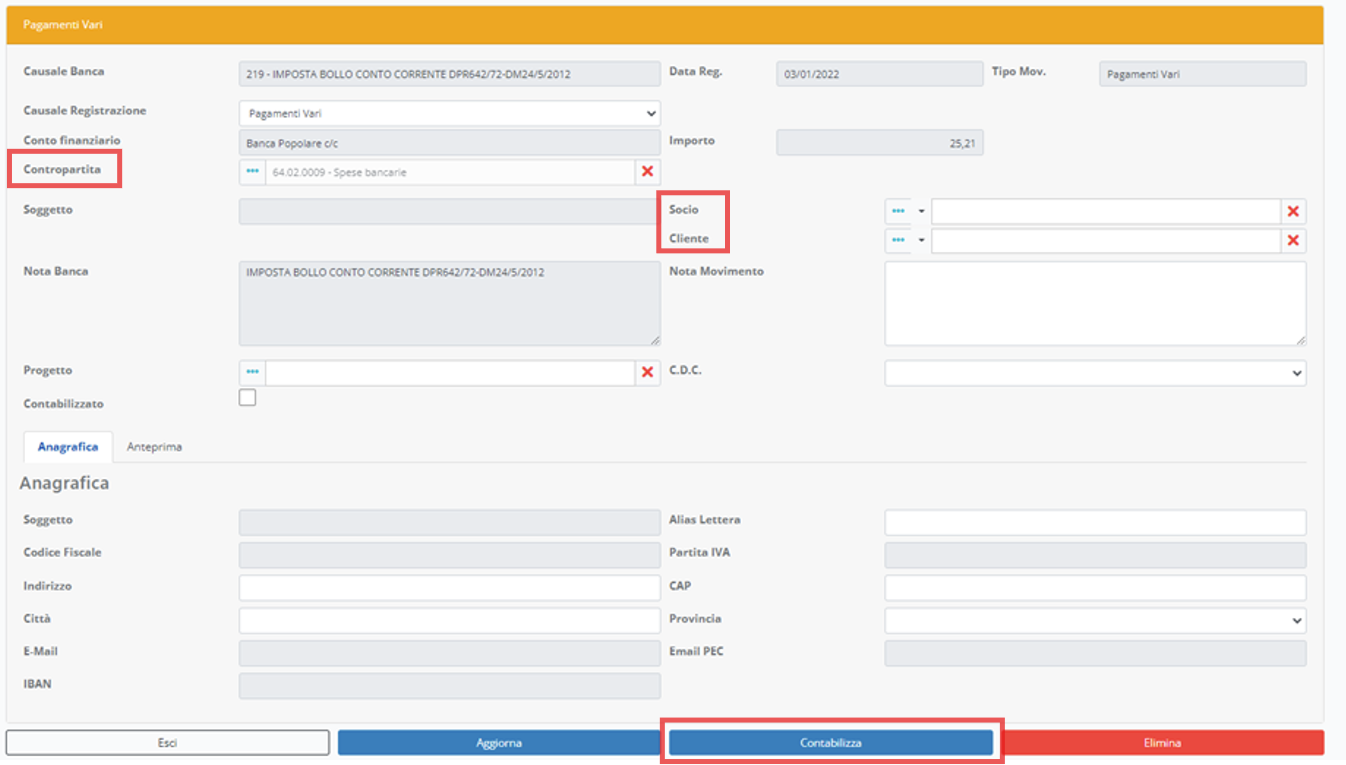The width and height of the screenshot is (1346, 765).
Task: Click the red Elimina button
Action: [1162, 743]
